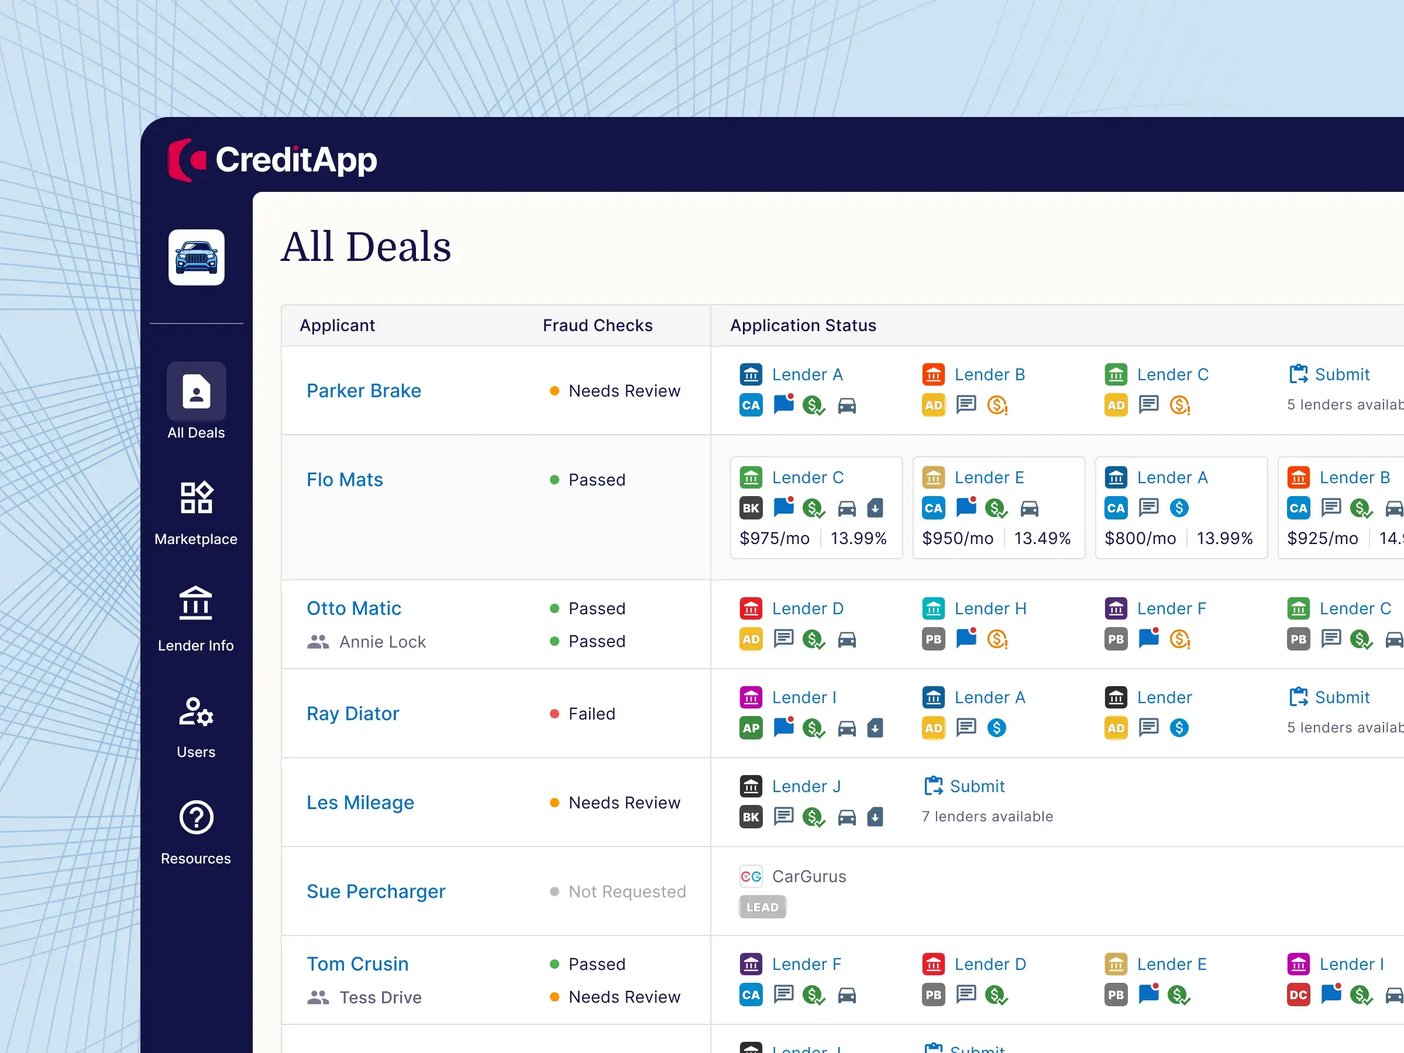This screenshot has width=1404, height=1053.
Task: Click the Lender J link for Les Mileage
Action: [806, 786]
